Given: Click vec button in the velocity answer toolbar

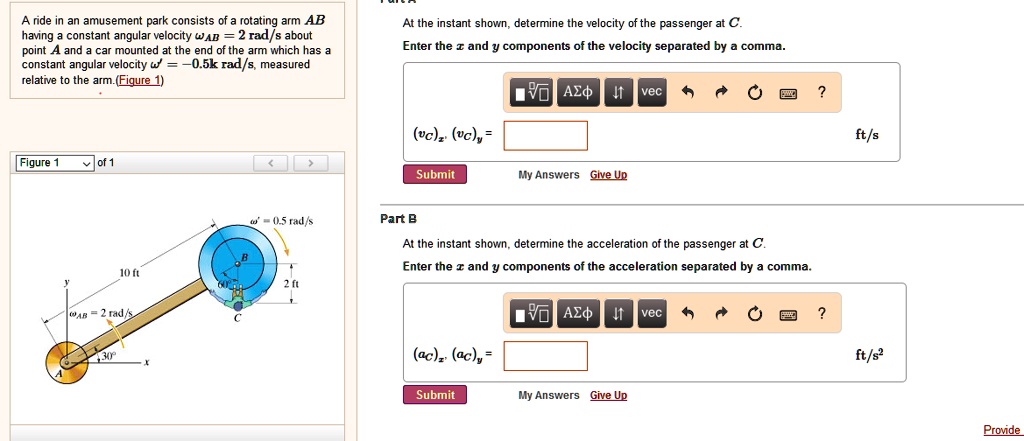Looking at the screenshot, I should (x=651, y=93).
